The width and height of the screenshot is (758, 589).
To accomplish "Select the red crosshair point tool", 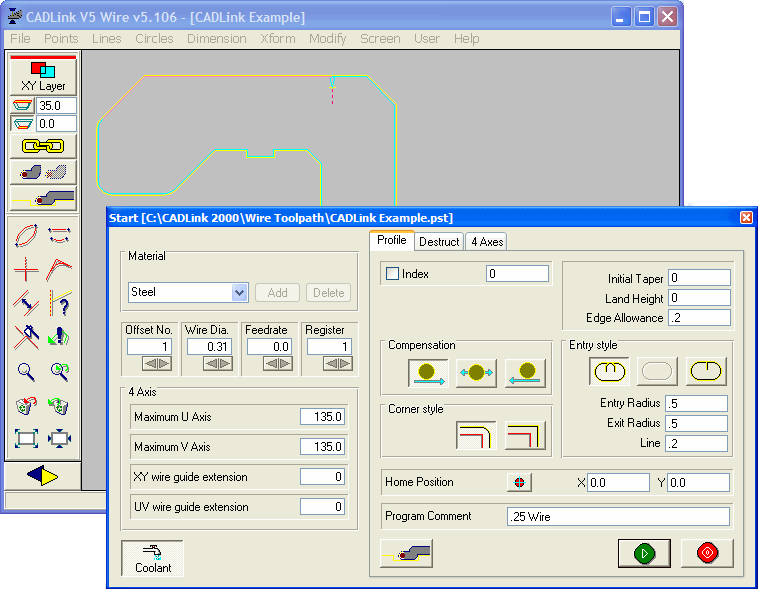I will 26,269.
